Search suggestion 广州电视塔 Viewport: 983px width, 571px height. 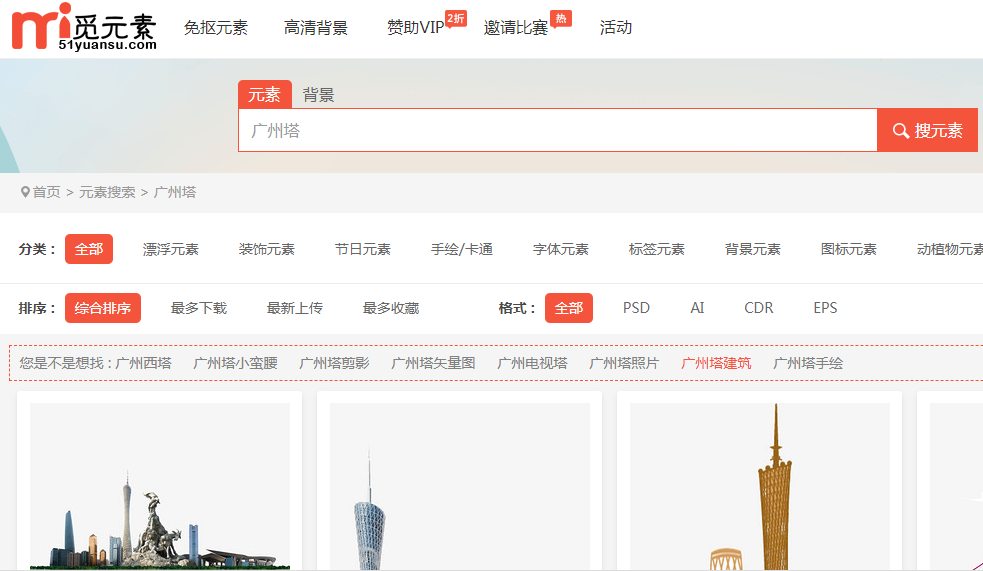coord(532,363)
